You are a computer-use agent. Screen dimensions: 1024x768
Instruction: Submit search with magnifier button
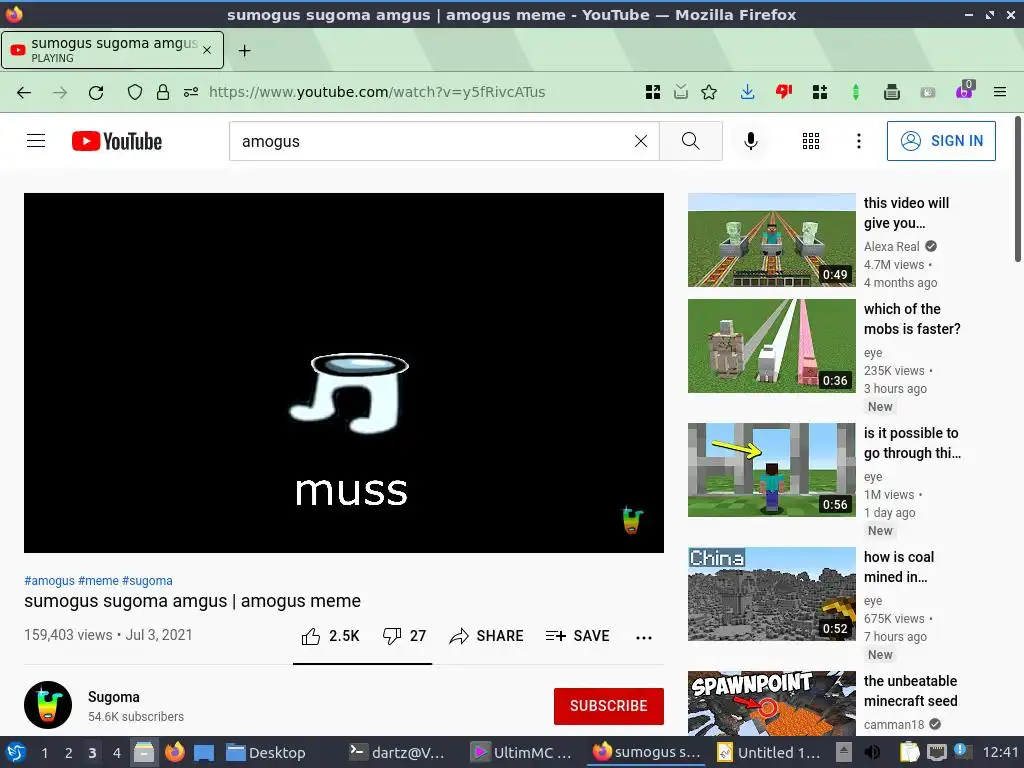click(x=690, y=141)
